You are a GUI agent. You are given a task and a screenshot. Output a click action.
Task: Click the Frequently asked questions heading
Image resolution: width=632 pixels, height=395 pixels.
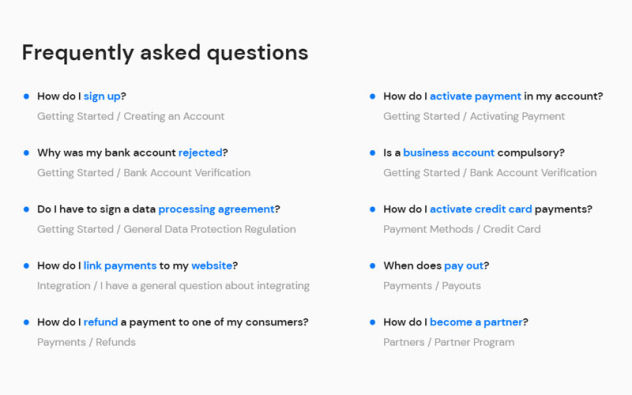coord(165,53)
